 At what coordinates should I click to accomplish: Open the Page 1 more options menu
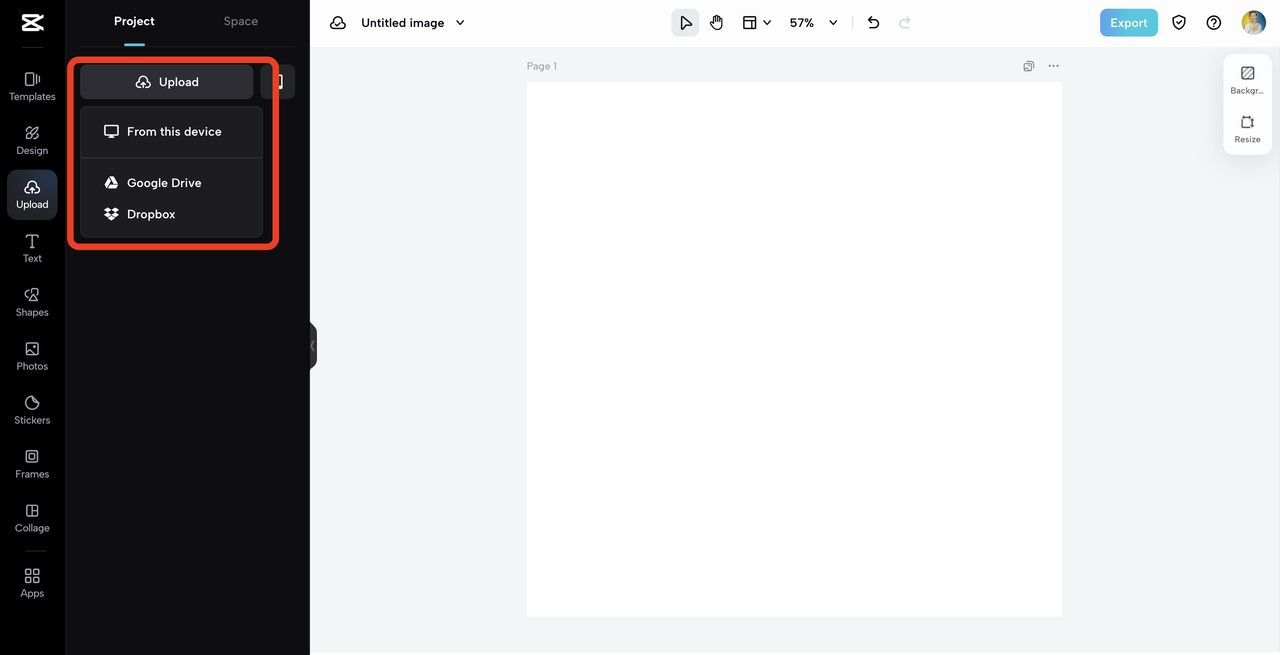(1053, 66)
